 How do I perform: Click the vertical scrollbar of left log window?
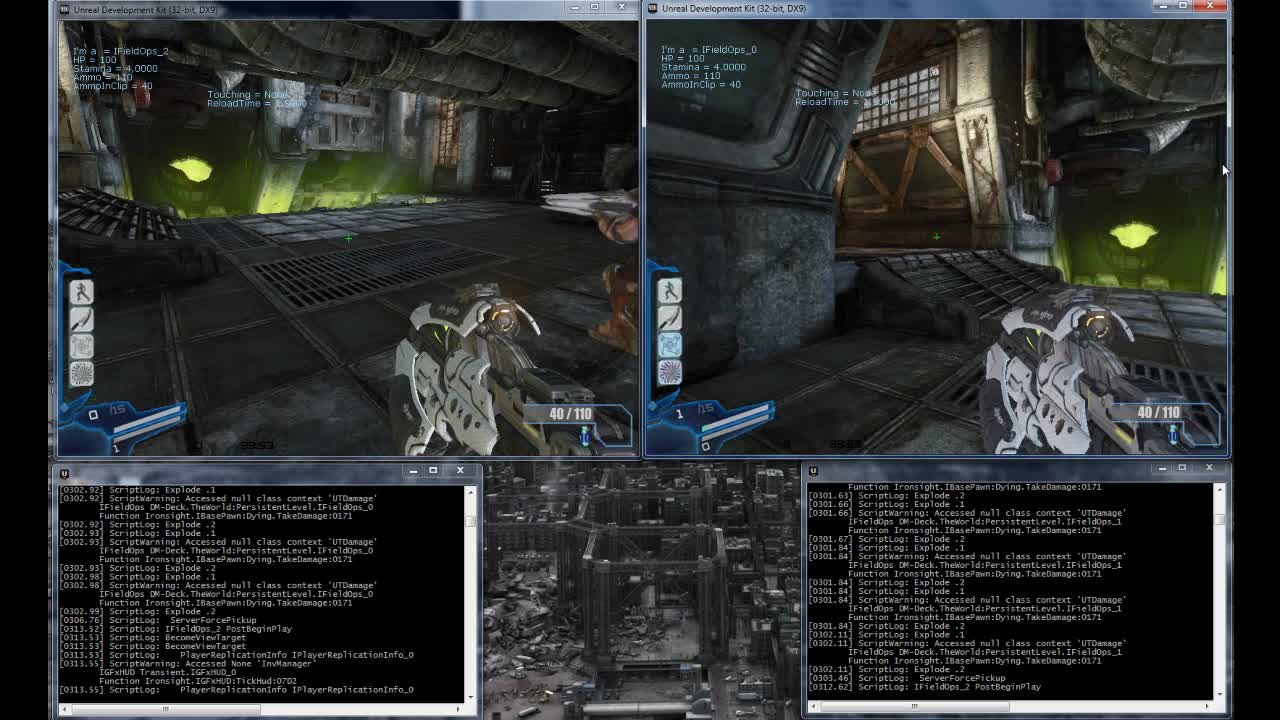click(x=470, y=590)
